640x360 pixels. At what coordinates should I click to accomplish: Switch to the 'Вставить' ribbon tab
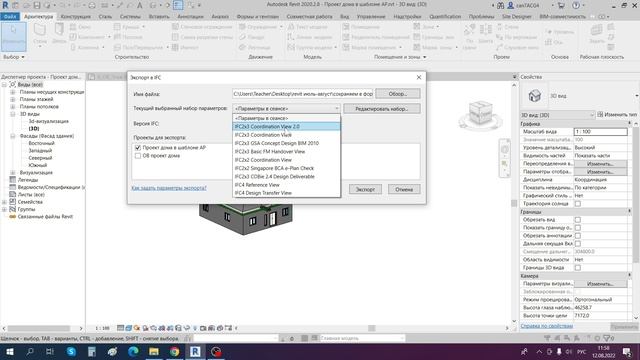click(x=159, y=17)
